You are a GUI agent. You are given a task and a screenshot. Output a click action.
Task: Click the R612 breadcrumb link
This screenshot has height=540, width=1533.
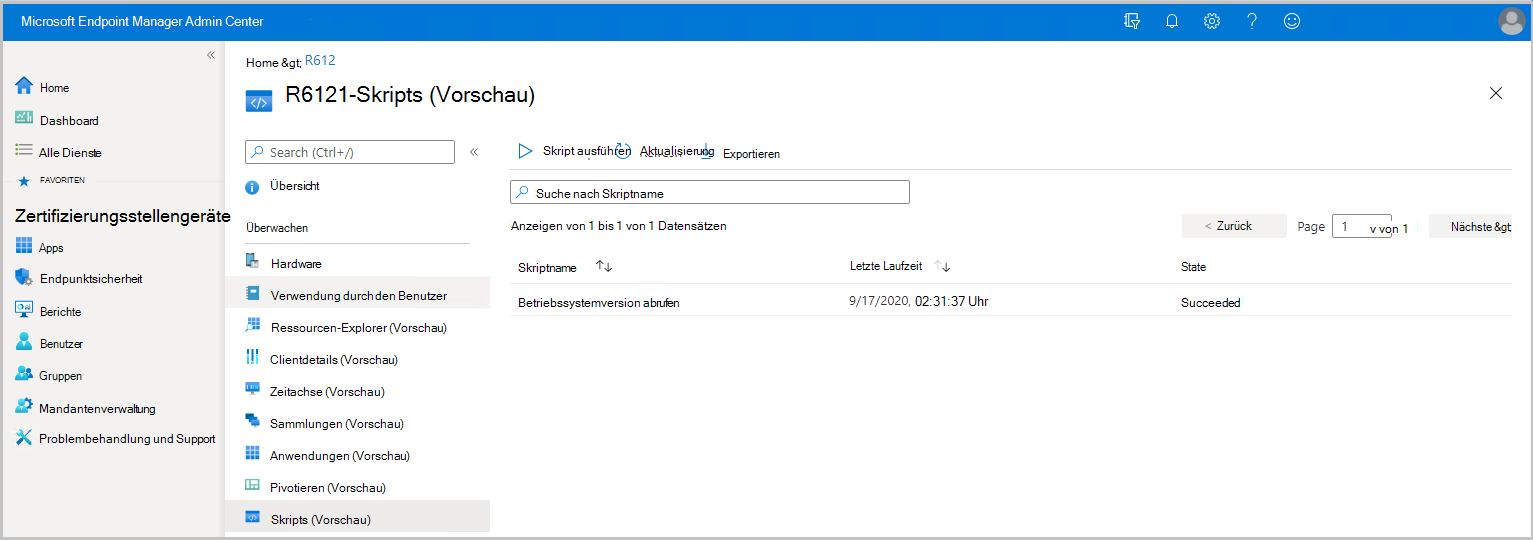320,61
